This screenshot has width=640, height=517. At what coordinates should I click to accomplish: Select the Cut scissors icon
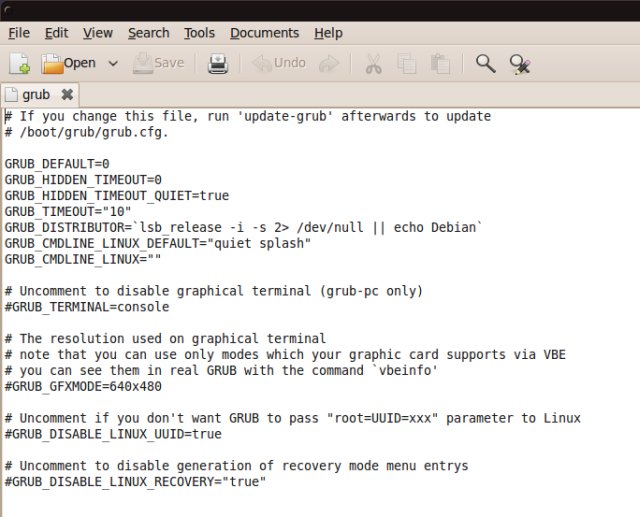pos(373,64)
